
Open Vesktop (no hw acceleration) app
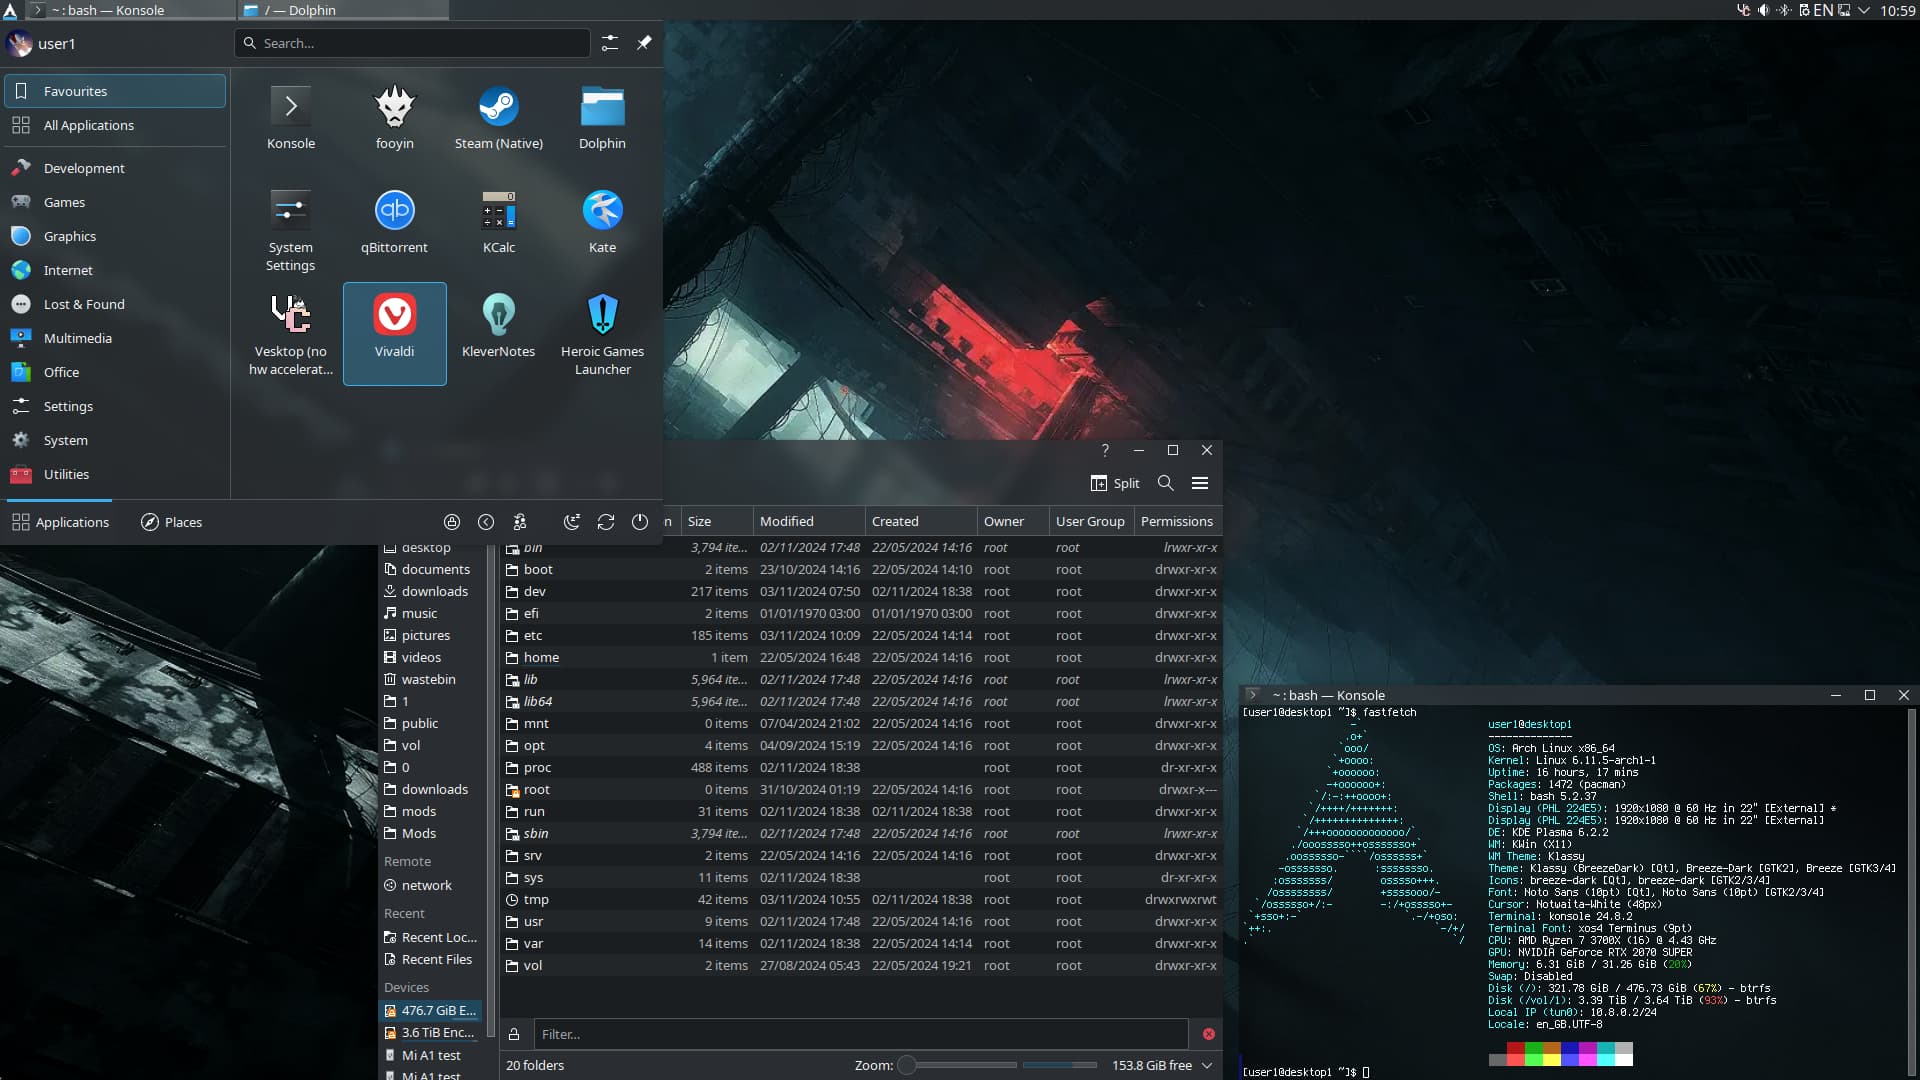coord(291,334)
